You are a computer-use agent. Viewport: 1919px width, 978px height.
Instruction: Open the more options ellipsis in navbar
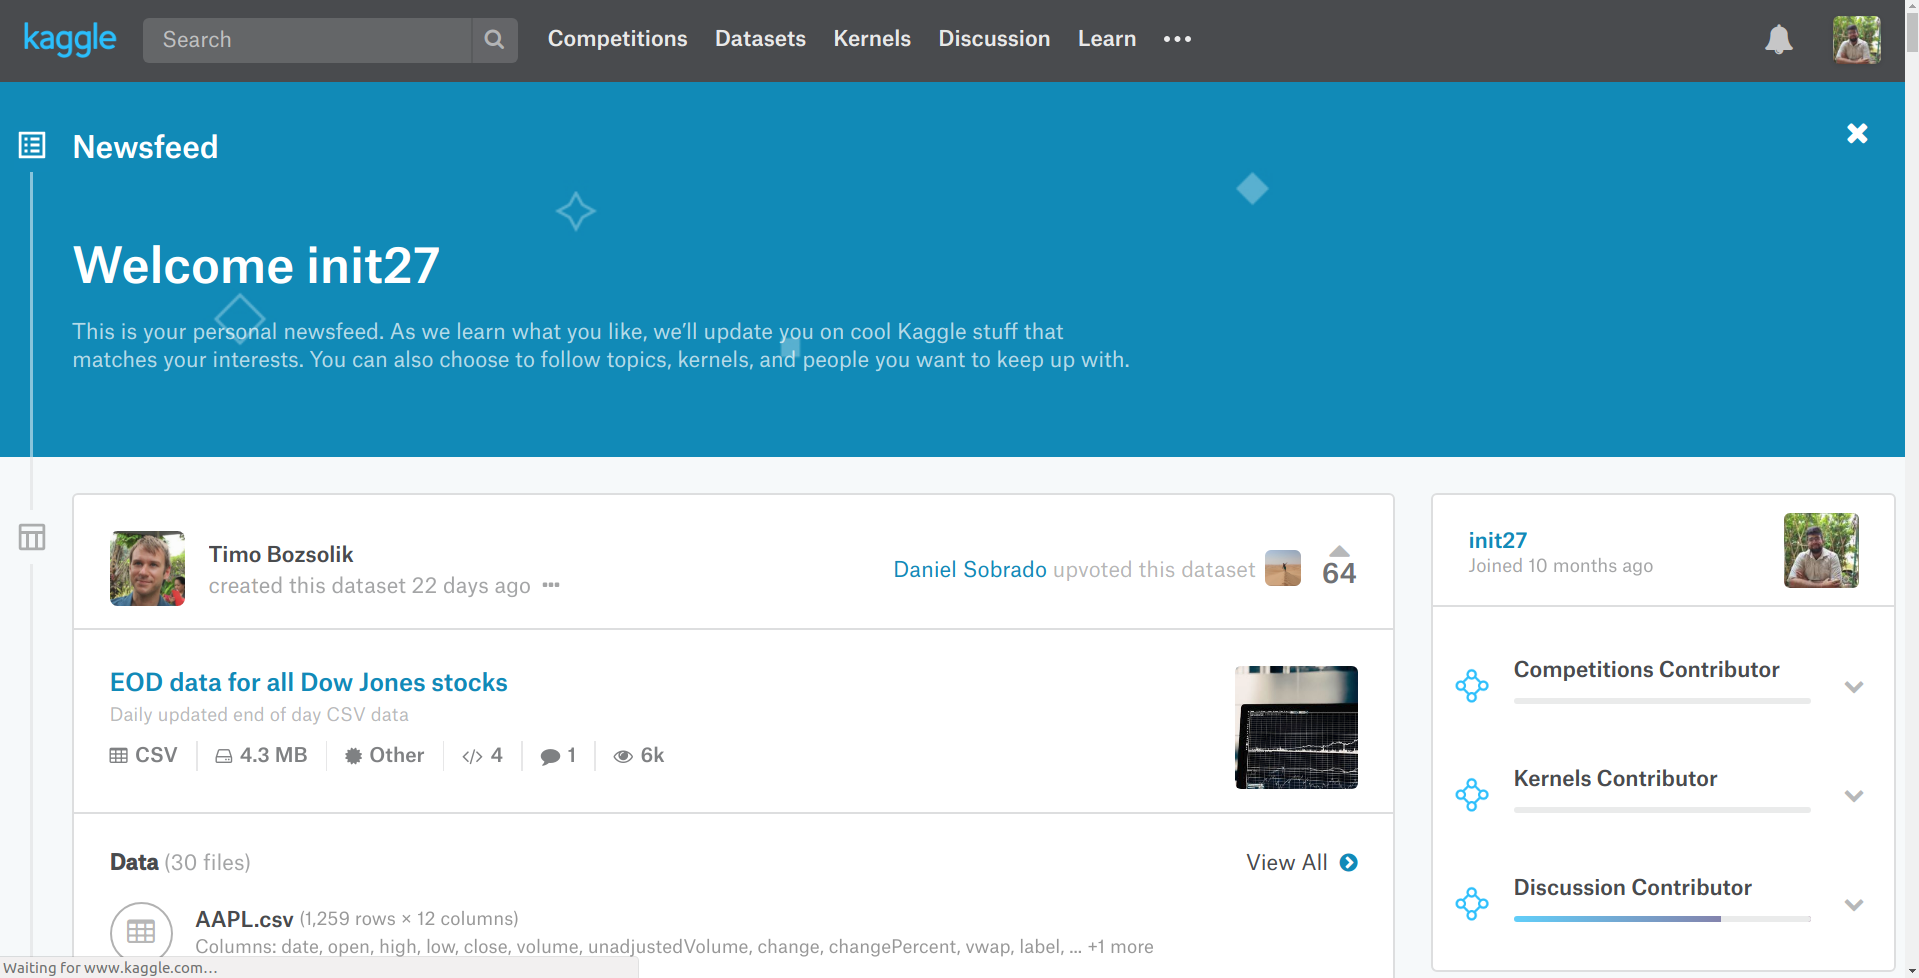coord(1177,39)
